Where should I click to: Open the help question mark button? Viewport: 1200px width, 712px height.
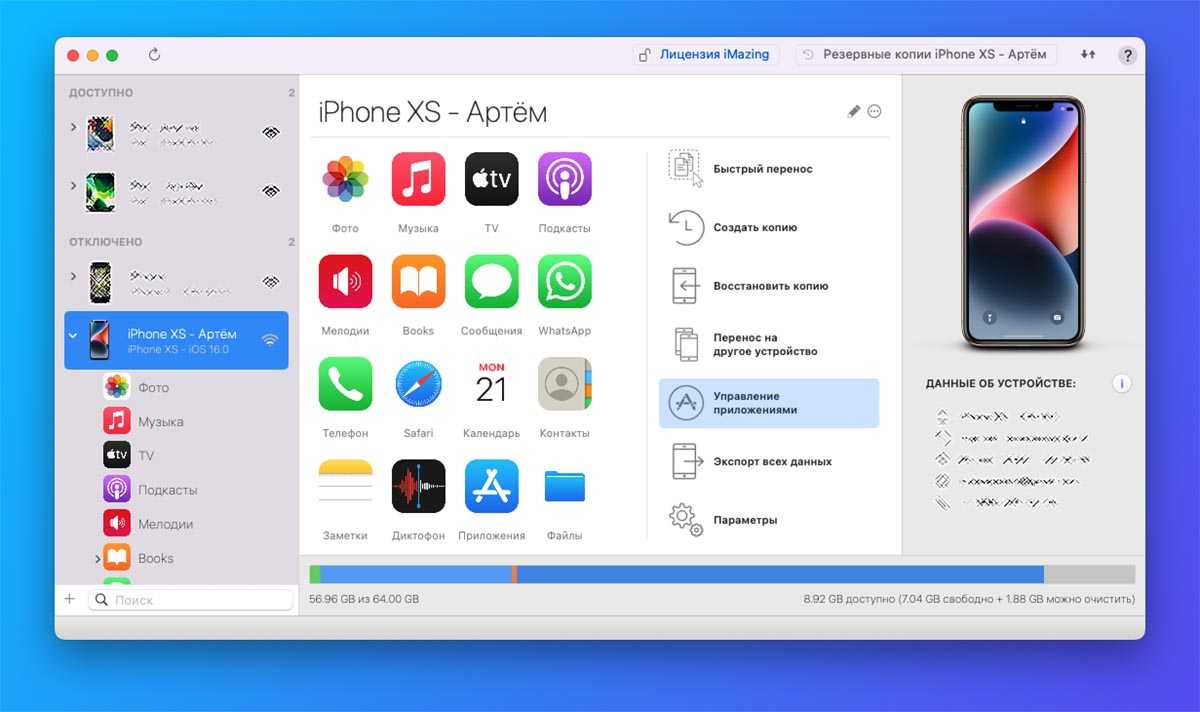point(1127,55)
